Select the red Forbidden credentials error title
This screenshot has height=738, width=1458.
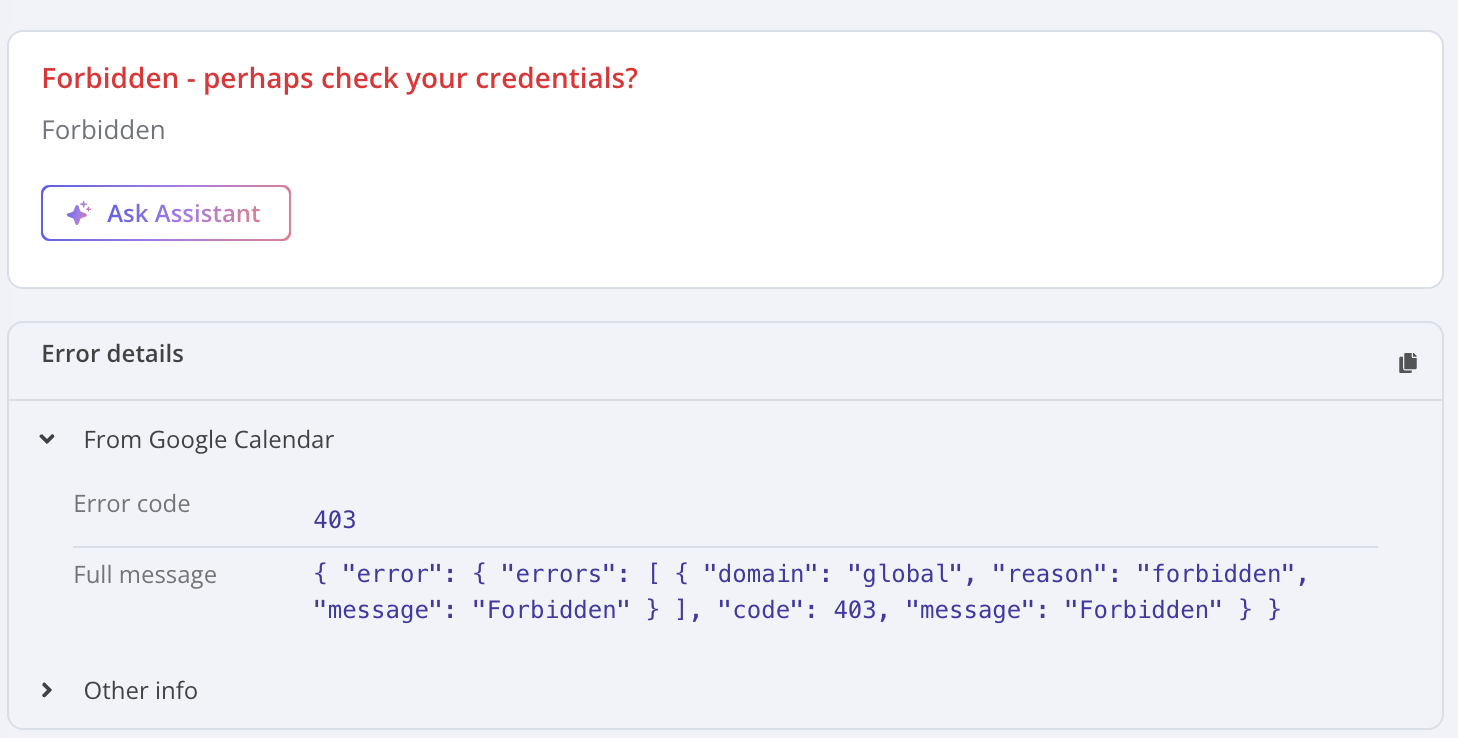coord(340,79)
